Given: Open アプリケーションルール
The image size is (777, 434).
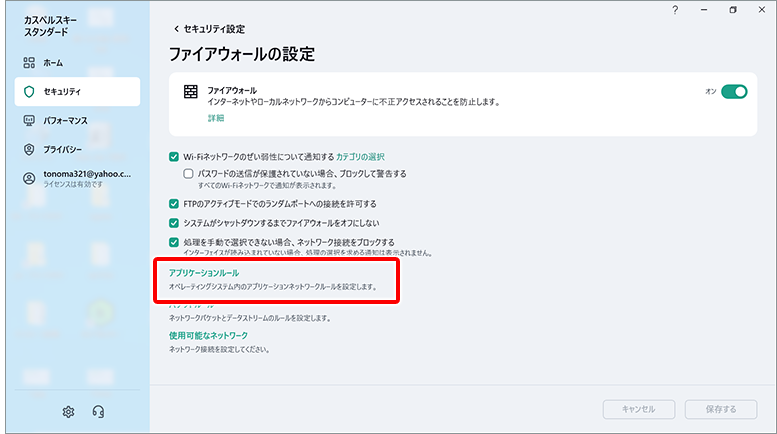Looking at the screenshot, I should pos(204,273).
